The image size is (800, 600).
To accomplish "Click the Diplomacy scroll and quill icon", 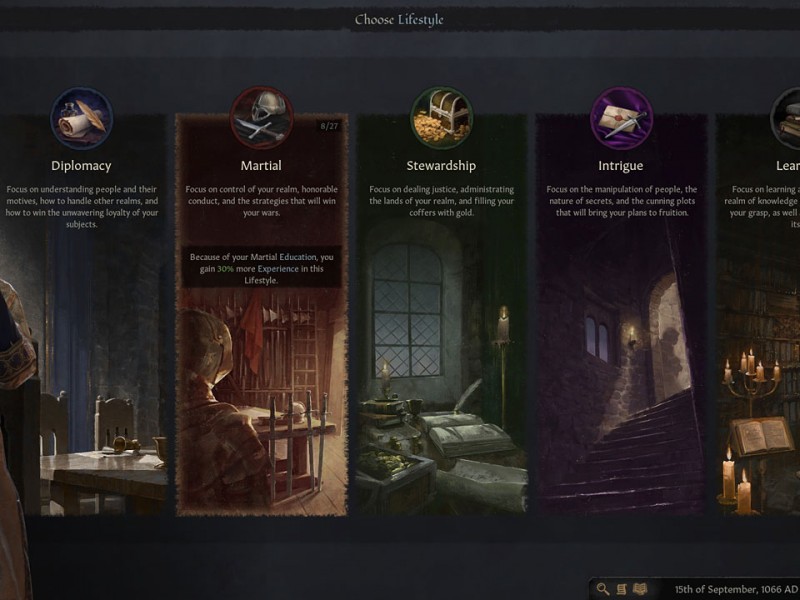I will click(x=82, y=118).
